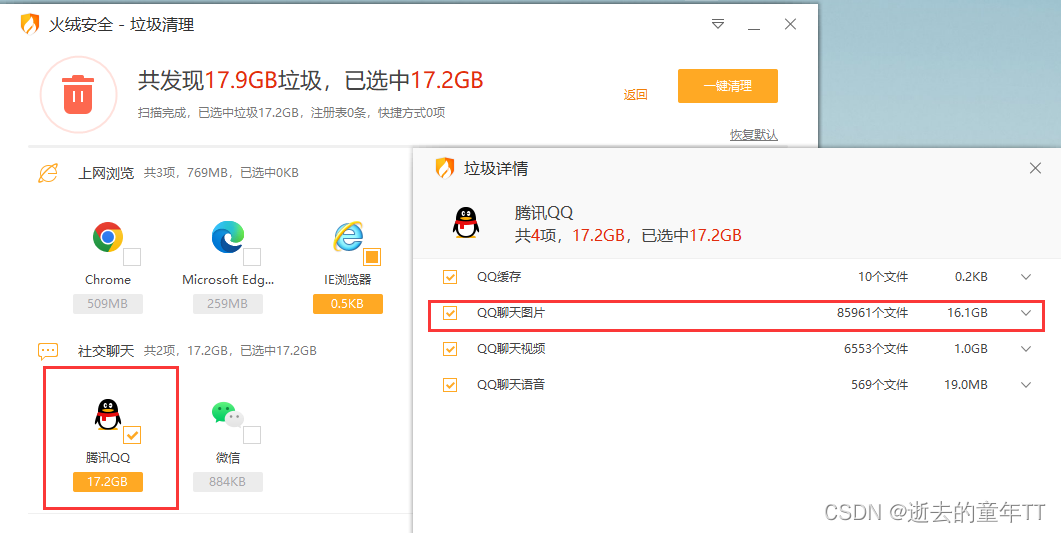Image resolution: width=1061 pixels, height=533 pixels.
Task: Uncheck the QQ聊天语音 checkbox
Action: click(x=449, y=385)
